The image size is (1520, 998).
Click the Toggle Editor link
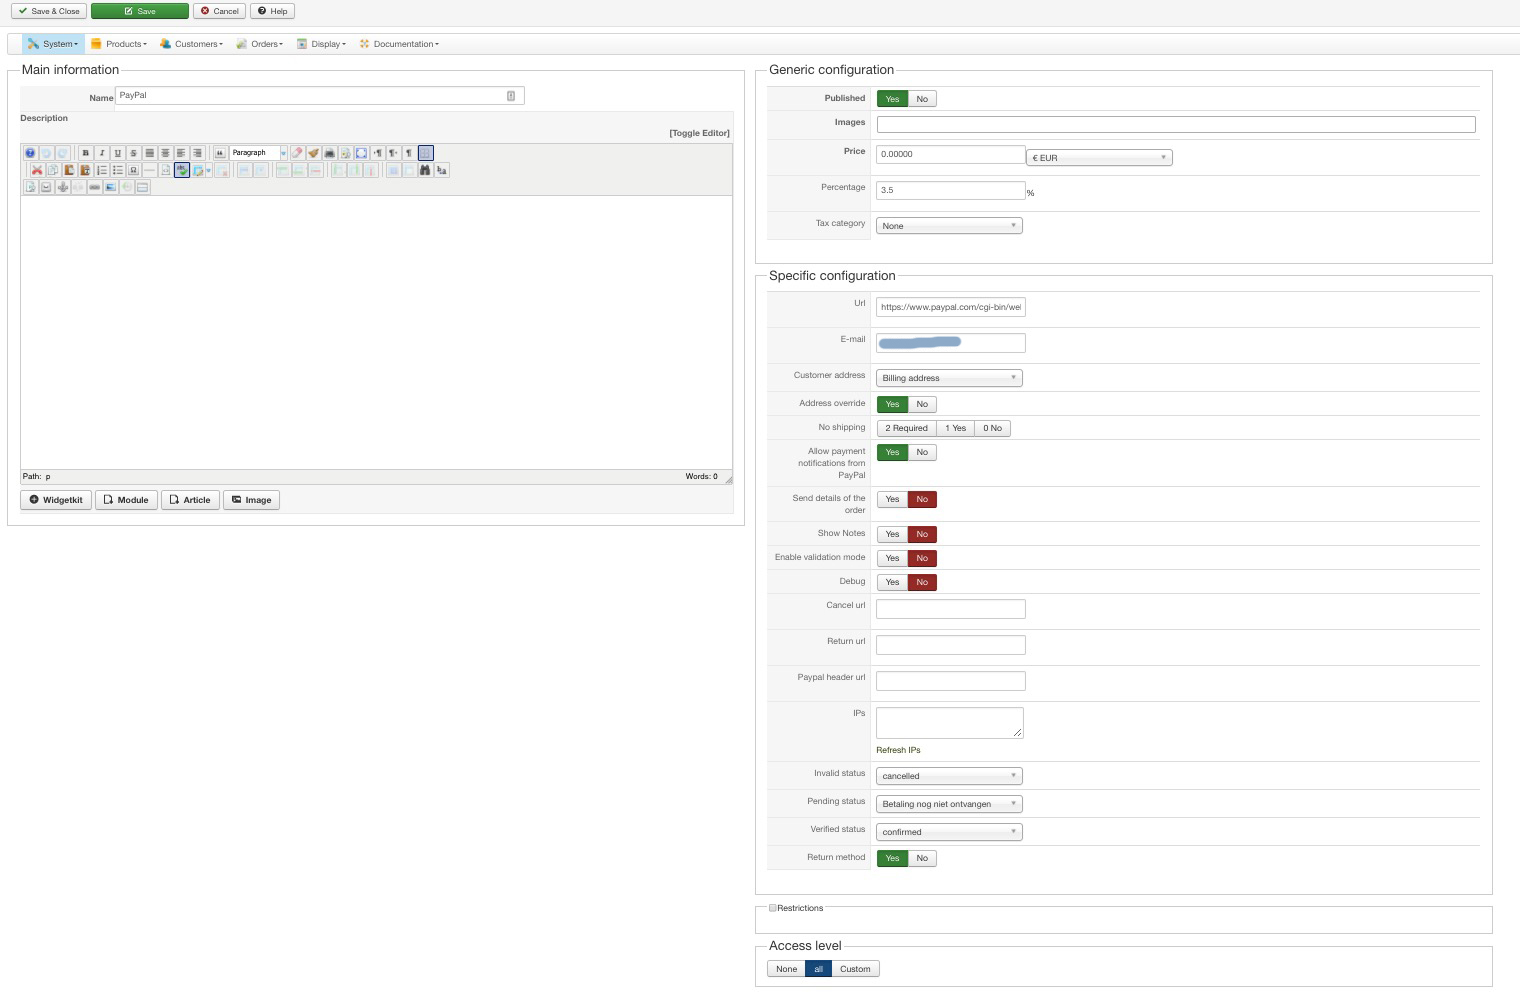[699, 133]
